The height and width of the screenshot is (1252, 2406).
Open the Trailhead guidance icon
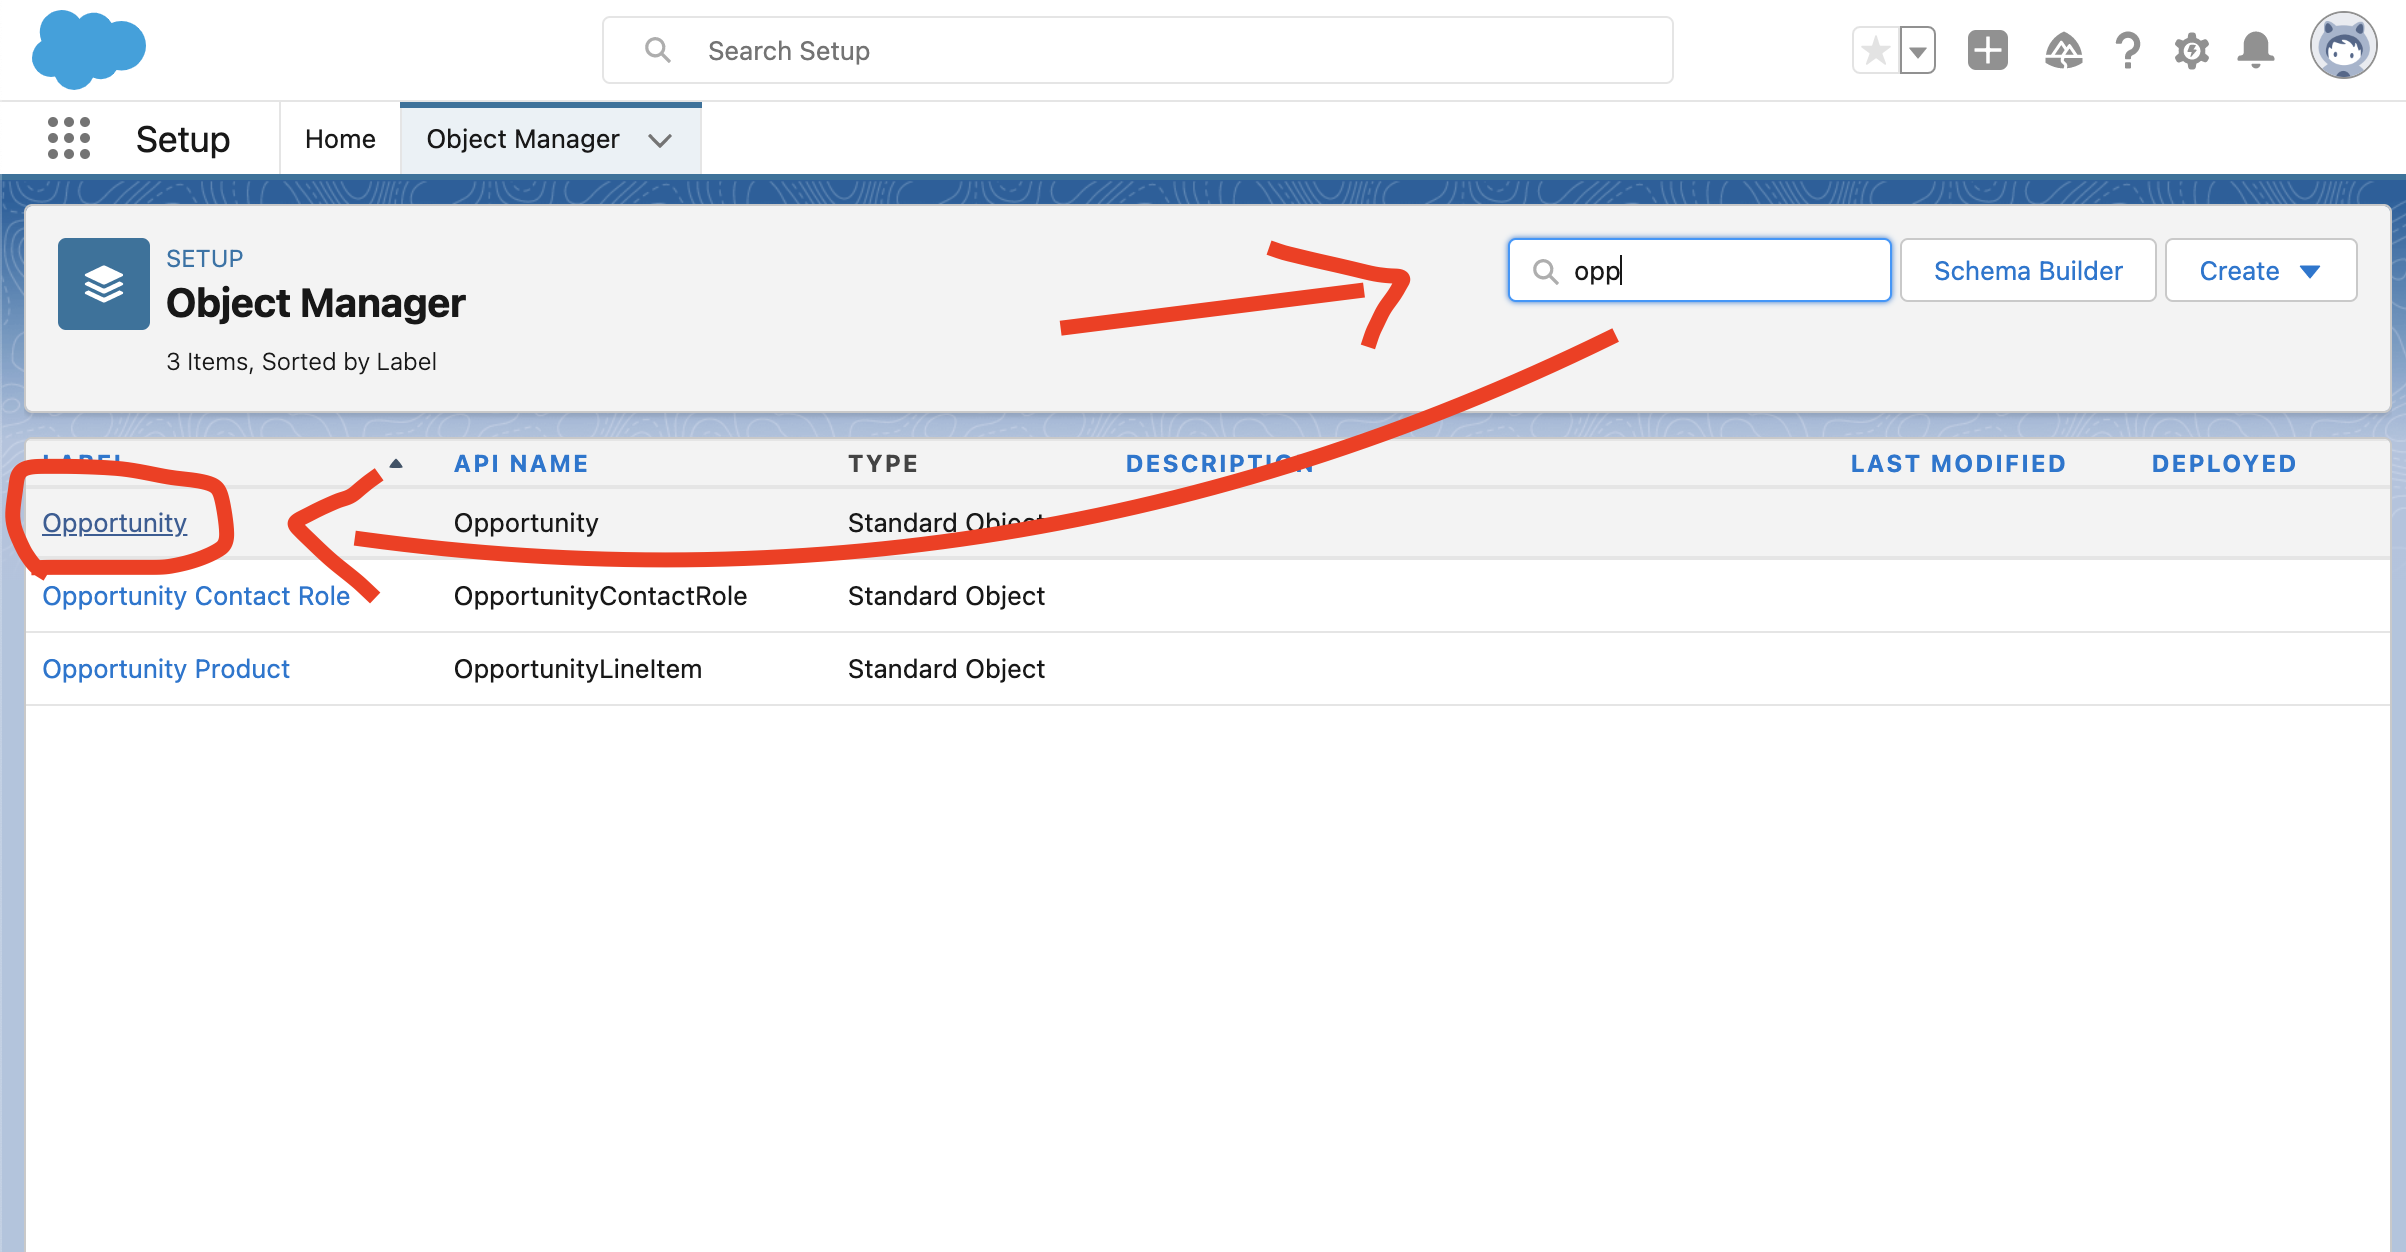tap(2064, 50)
